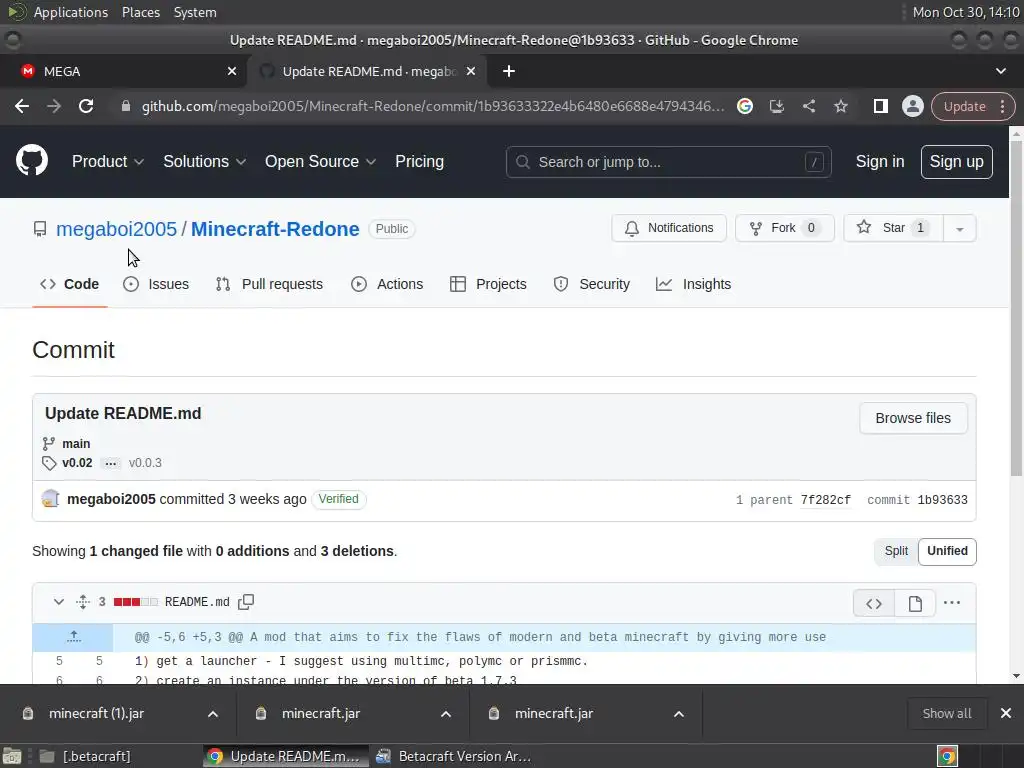Screen dimensions: 1024x768
Task: Expand the Open Source dropdown menu
Action: [320, 161]
